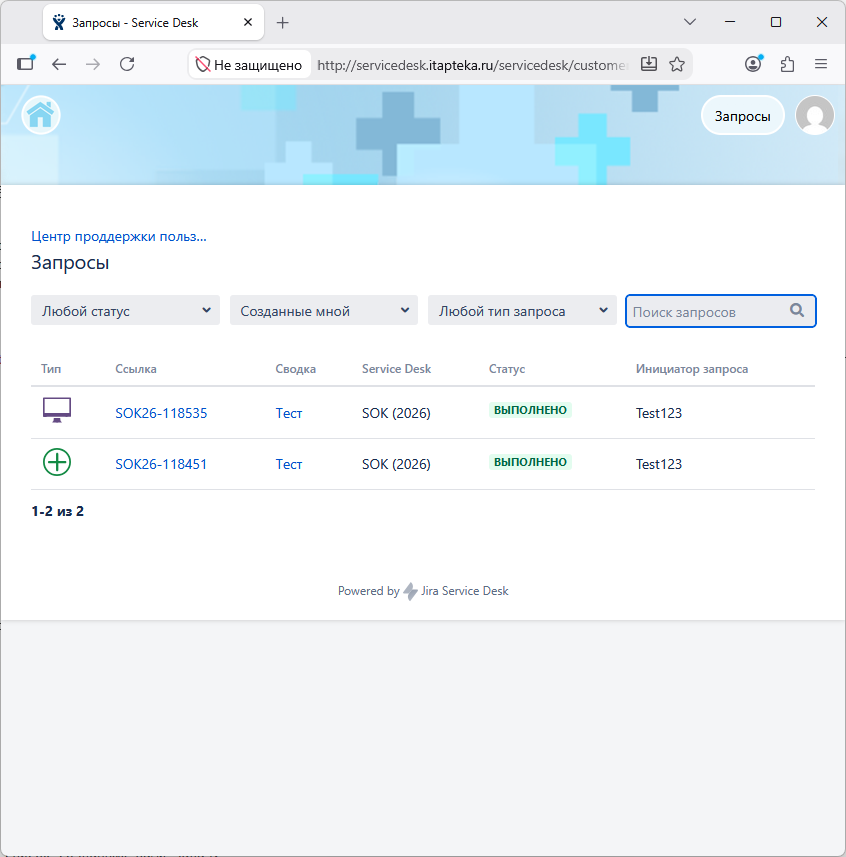Open the browser extensions puzzle icon

787,64
